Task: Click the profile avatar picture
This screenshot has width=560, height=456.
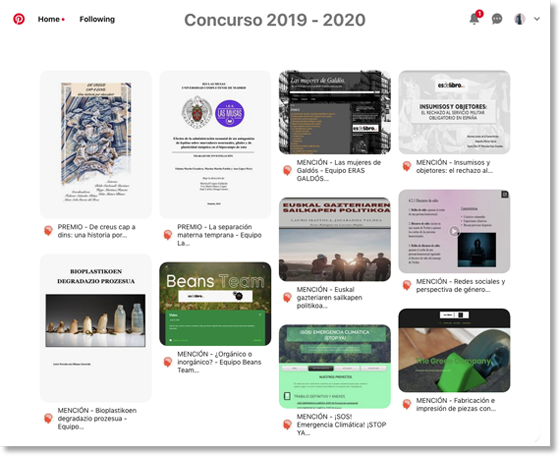Action: pyautogui.click(x=519, y=19)
